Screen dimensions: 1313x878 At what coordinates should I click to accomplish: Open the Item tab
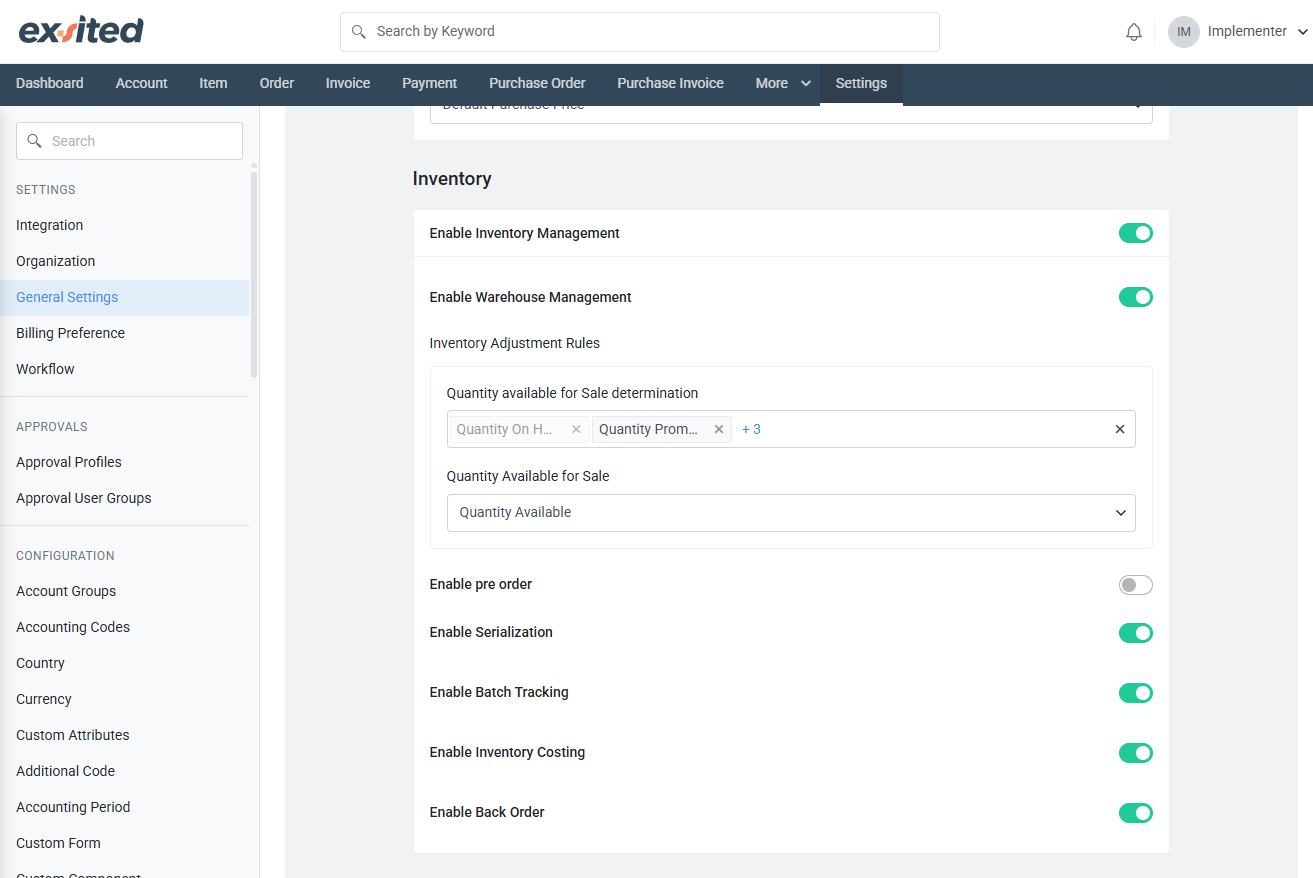tap(213, 84)
